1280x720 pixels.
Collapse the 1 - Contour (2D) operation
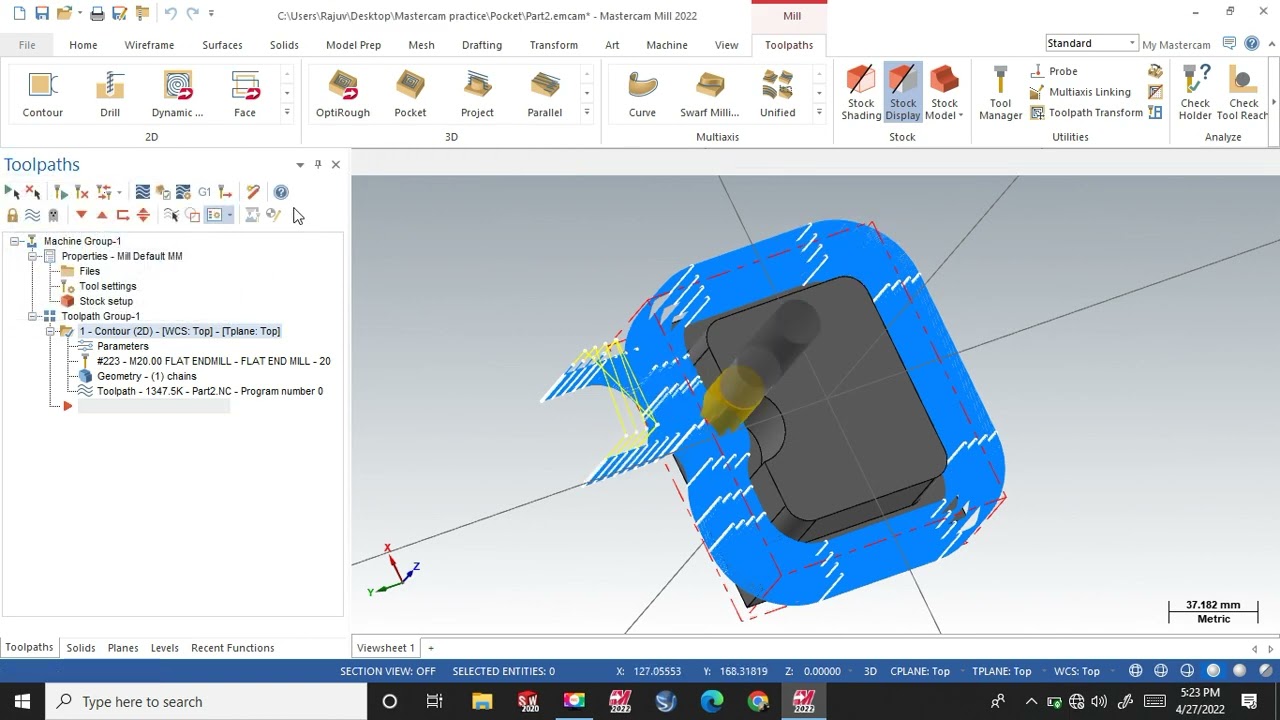[50, 331]
